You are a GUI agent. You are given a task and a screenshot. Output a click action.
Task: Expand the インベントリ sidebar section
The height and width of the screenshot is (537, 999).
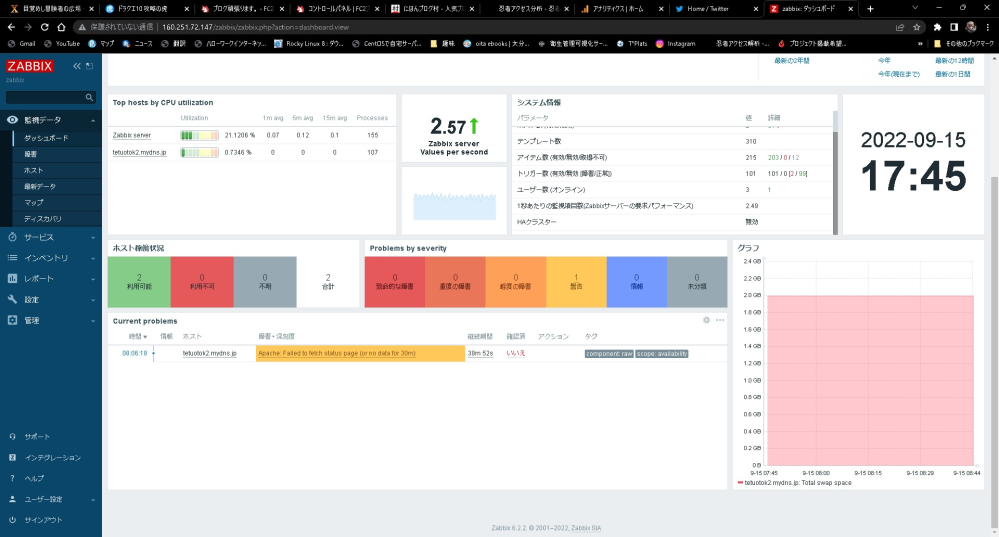click(46, 258)
